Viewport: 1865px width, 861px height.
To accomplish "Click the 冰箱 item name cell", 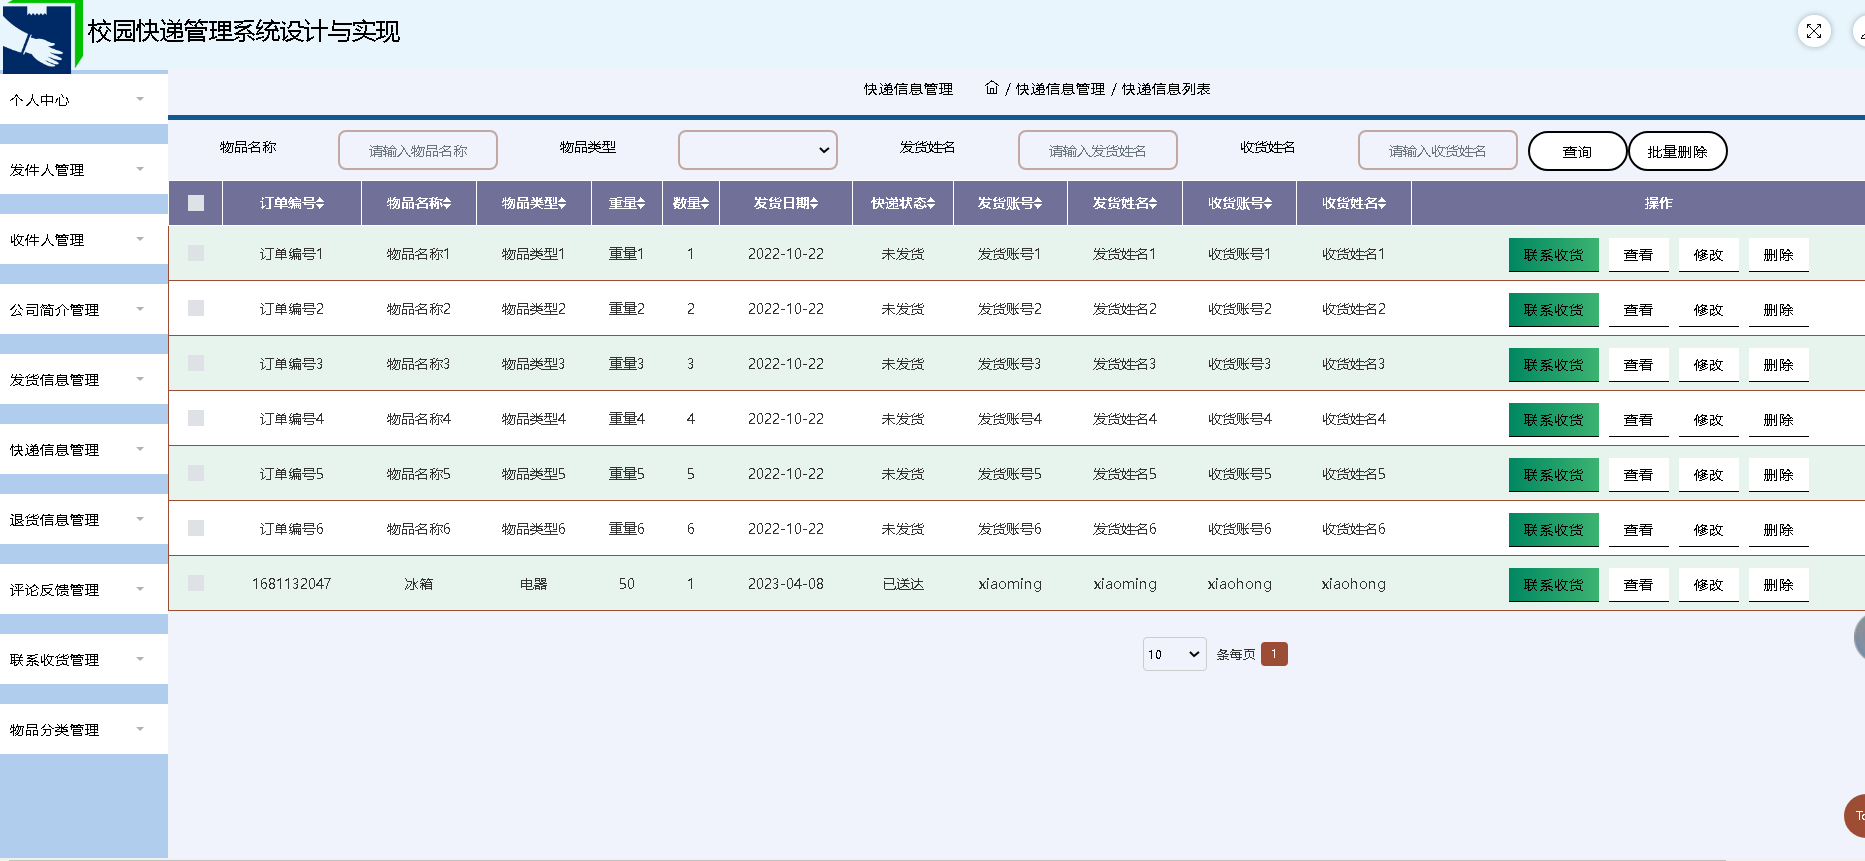I will 419,584.
